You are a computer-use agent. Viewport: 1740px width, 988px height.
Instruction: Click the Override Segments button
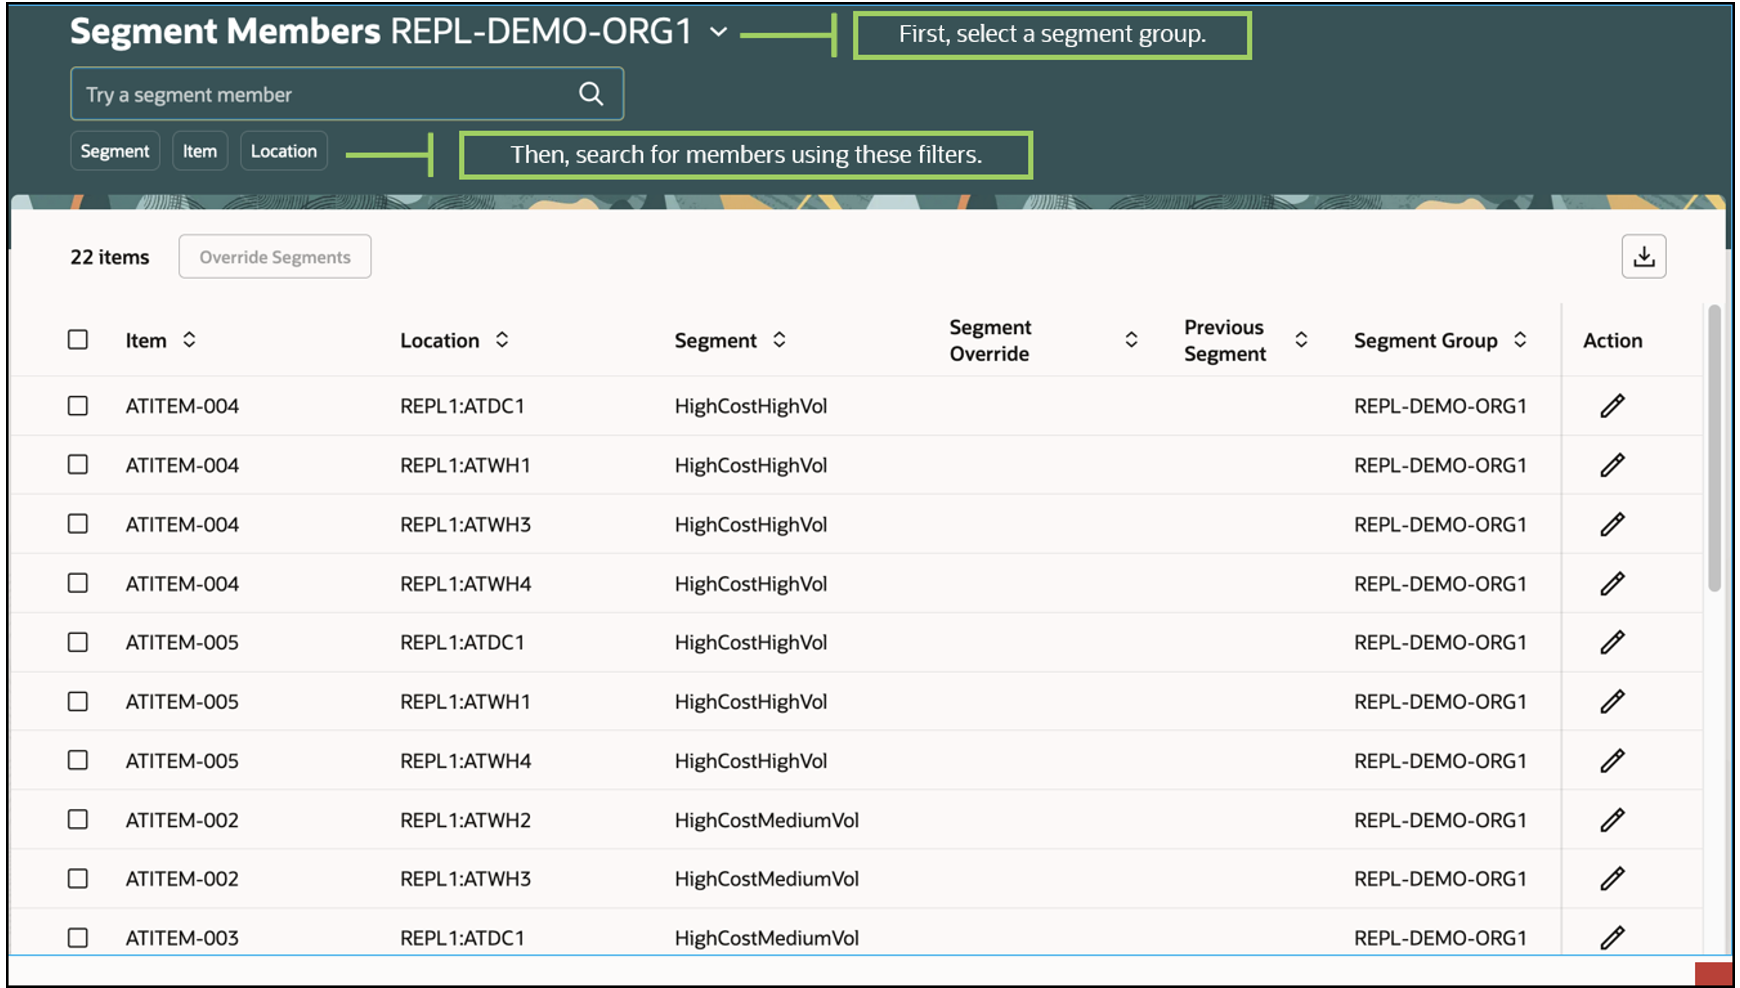(x=275, y=257)
